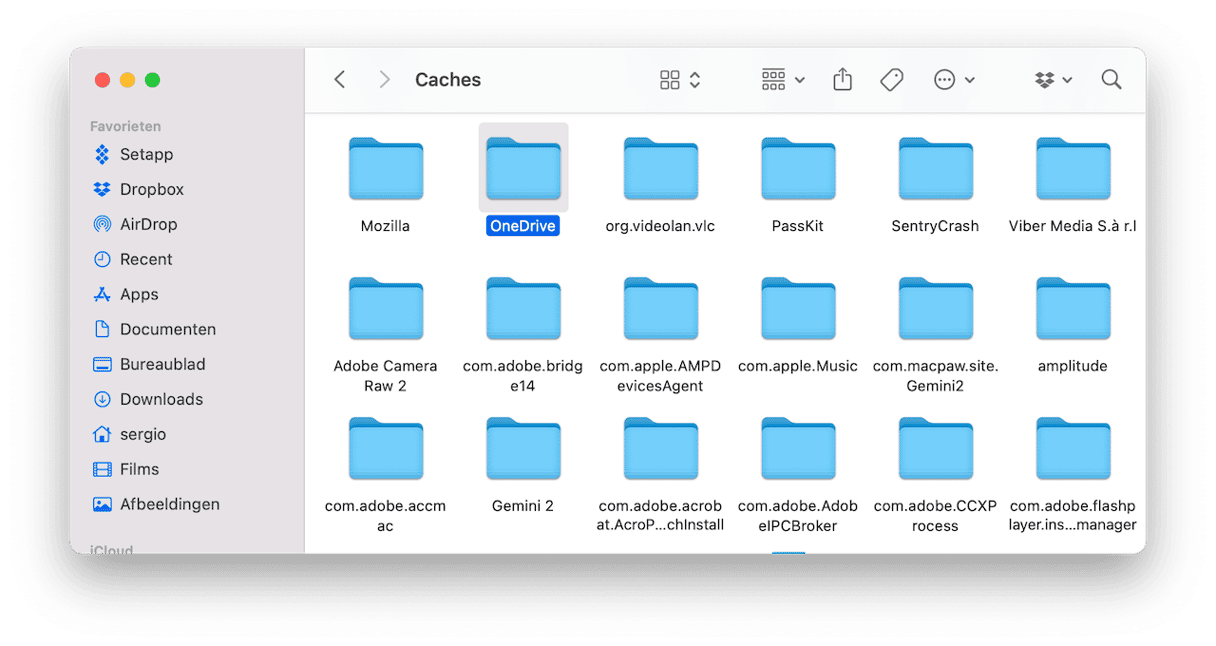Close the Finder window with red button

point(102,80)
